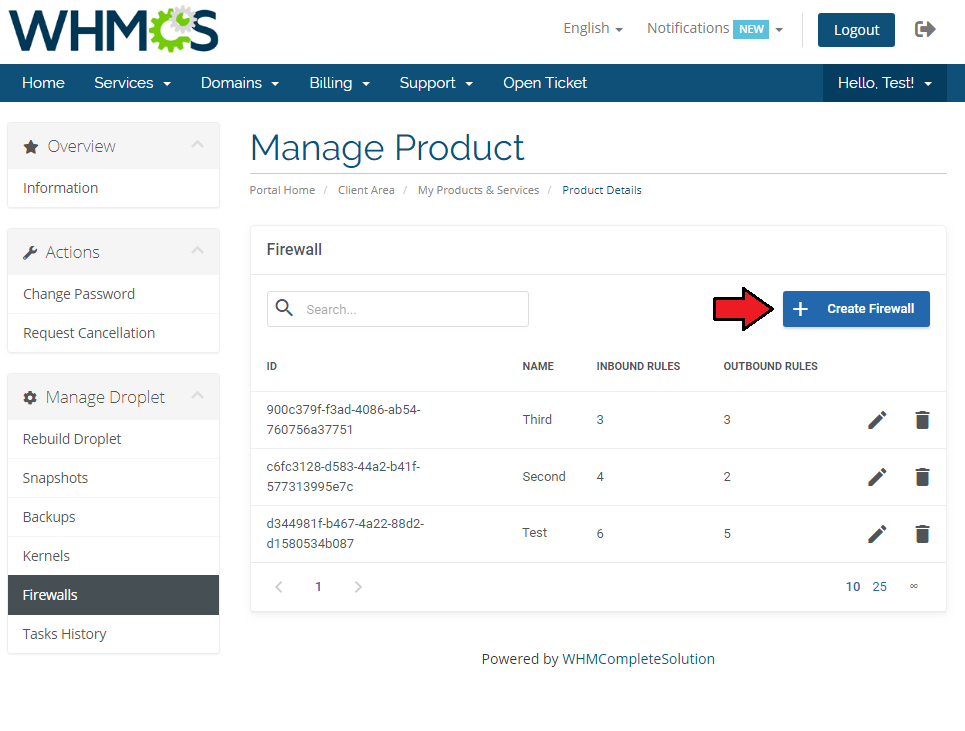Click the exit door icon beside Logout

pos(925,29)
